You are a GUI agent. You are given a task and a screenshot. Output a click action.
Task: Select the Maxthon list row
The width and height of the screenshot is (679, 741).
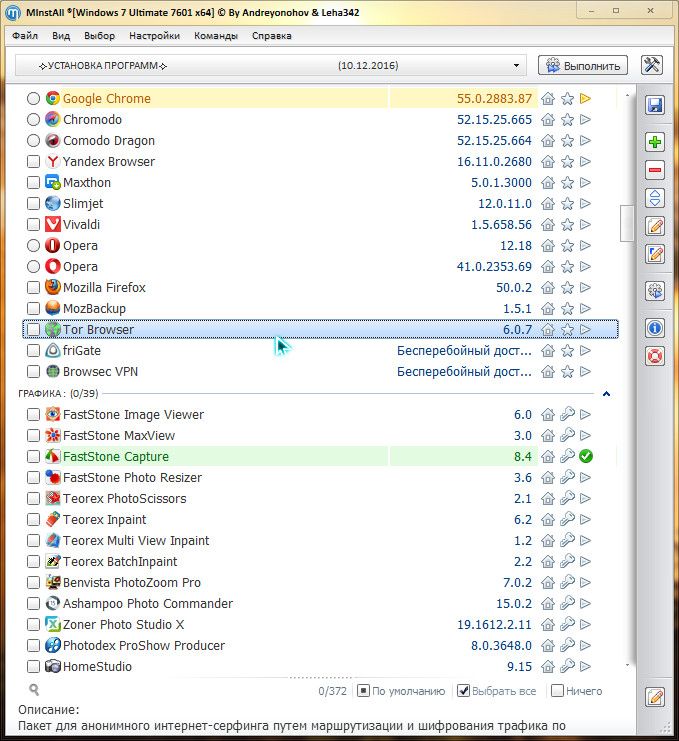click(x=320, y=182)
